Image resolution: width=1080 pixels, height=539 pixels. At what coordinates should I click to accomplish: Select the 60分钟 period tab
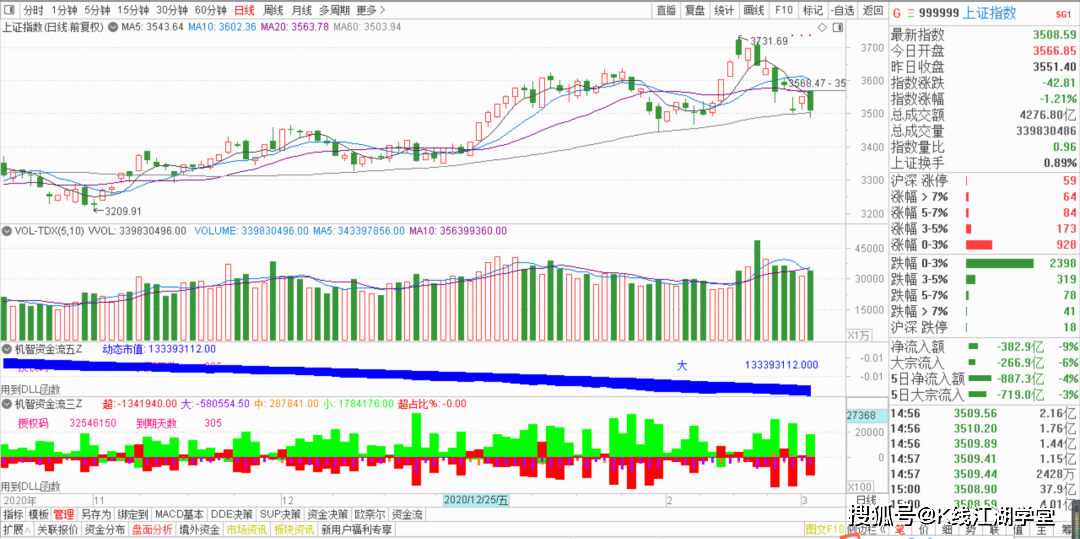(x=210, y=10)
